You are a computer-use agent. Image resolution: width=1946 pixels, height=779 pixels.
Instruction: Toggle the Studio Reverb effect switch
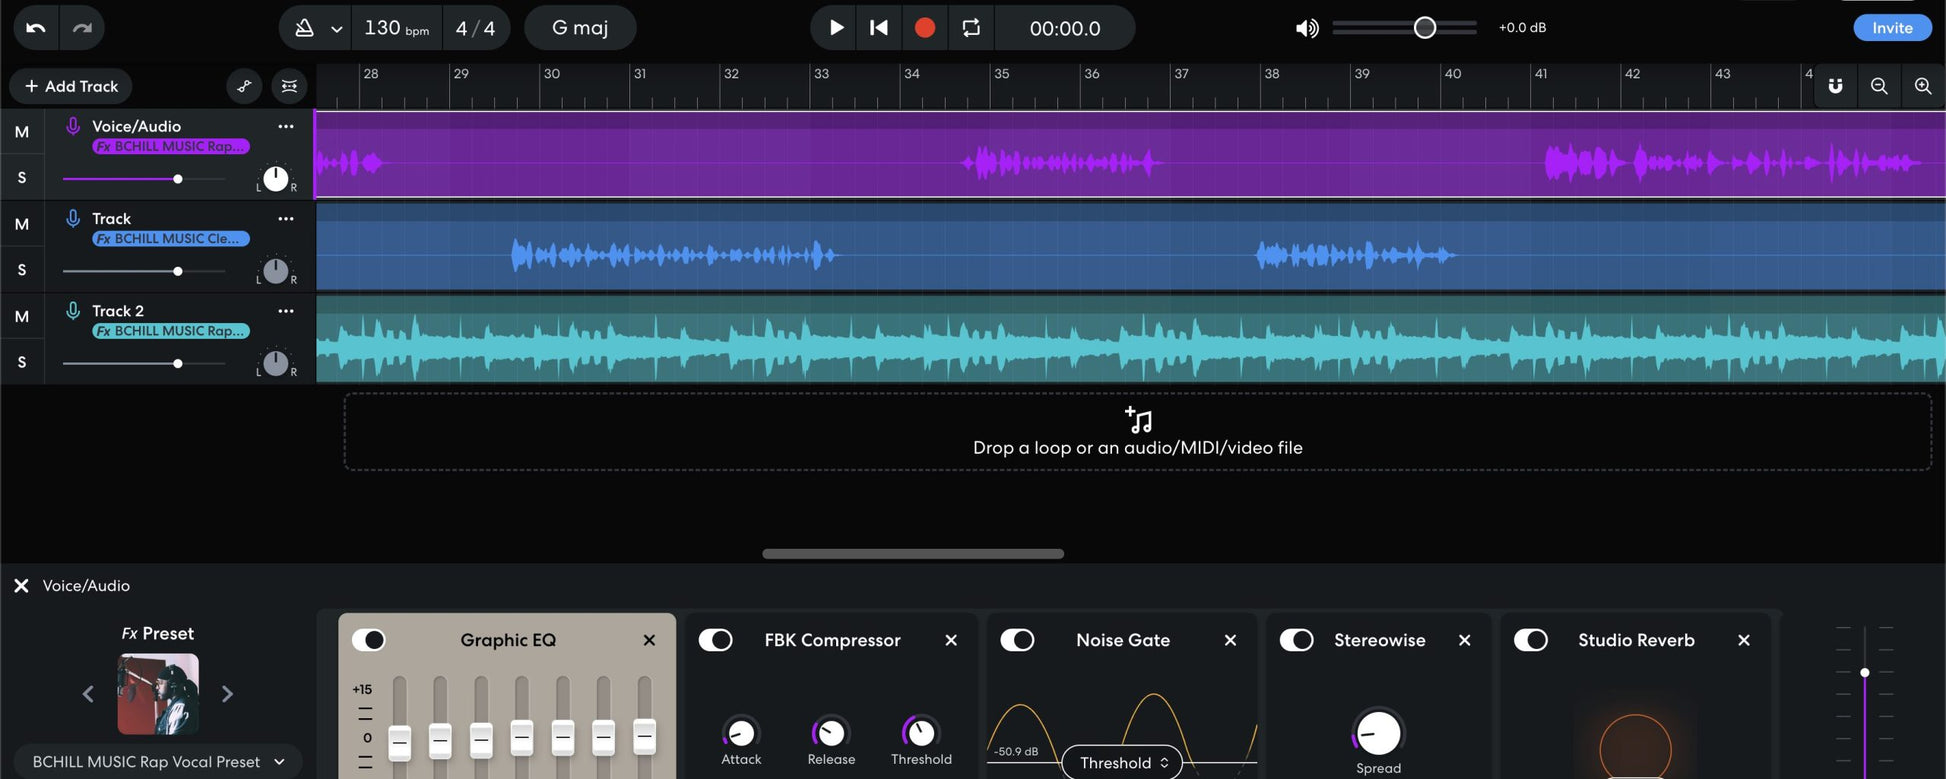tap(1531, 640)
